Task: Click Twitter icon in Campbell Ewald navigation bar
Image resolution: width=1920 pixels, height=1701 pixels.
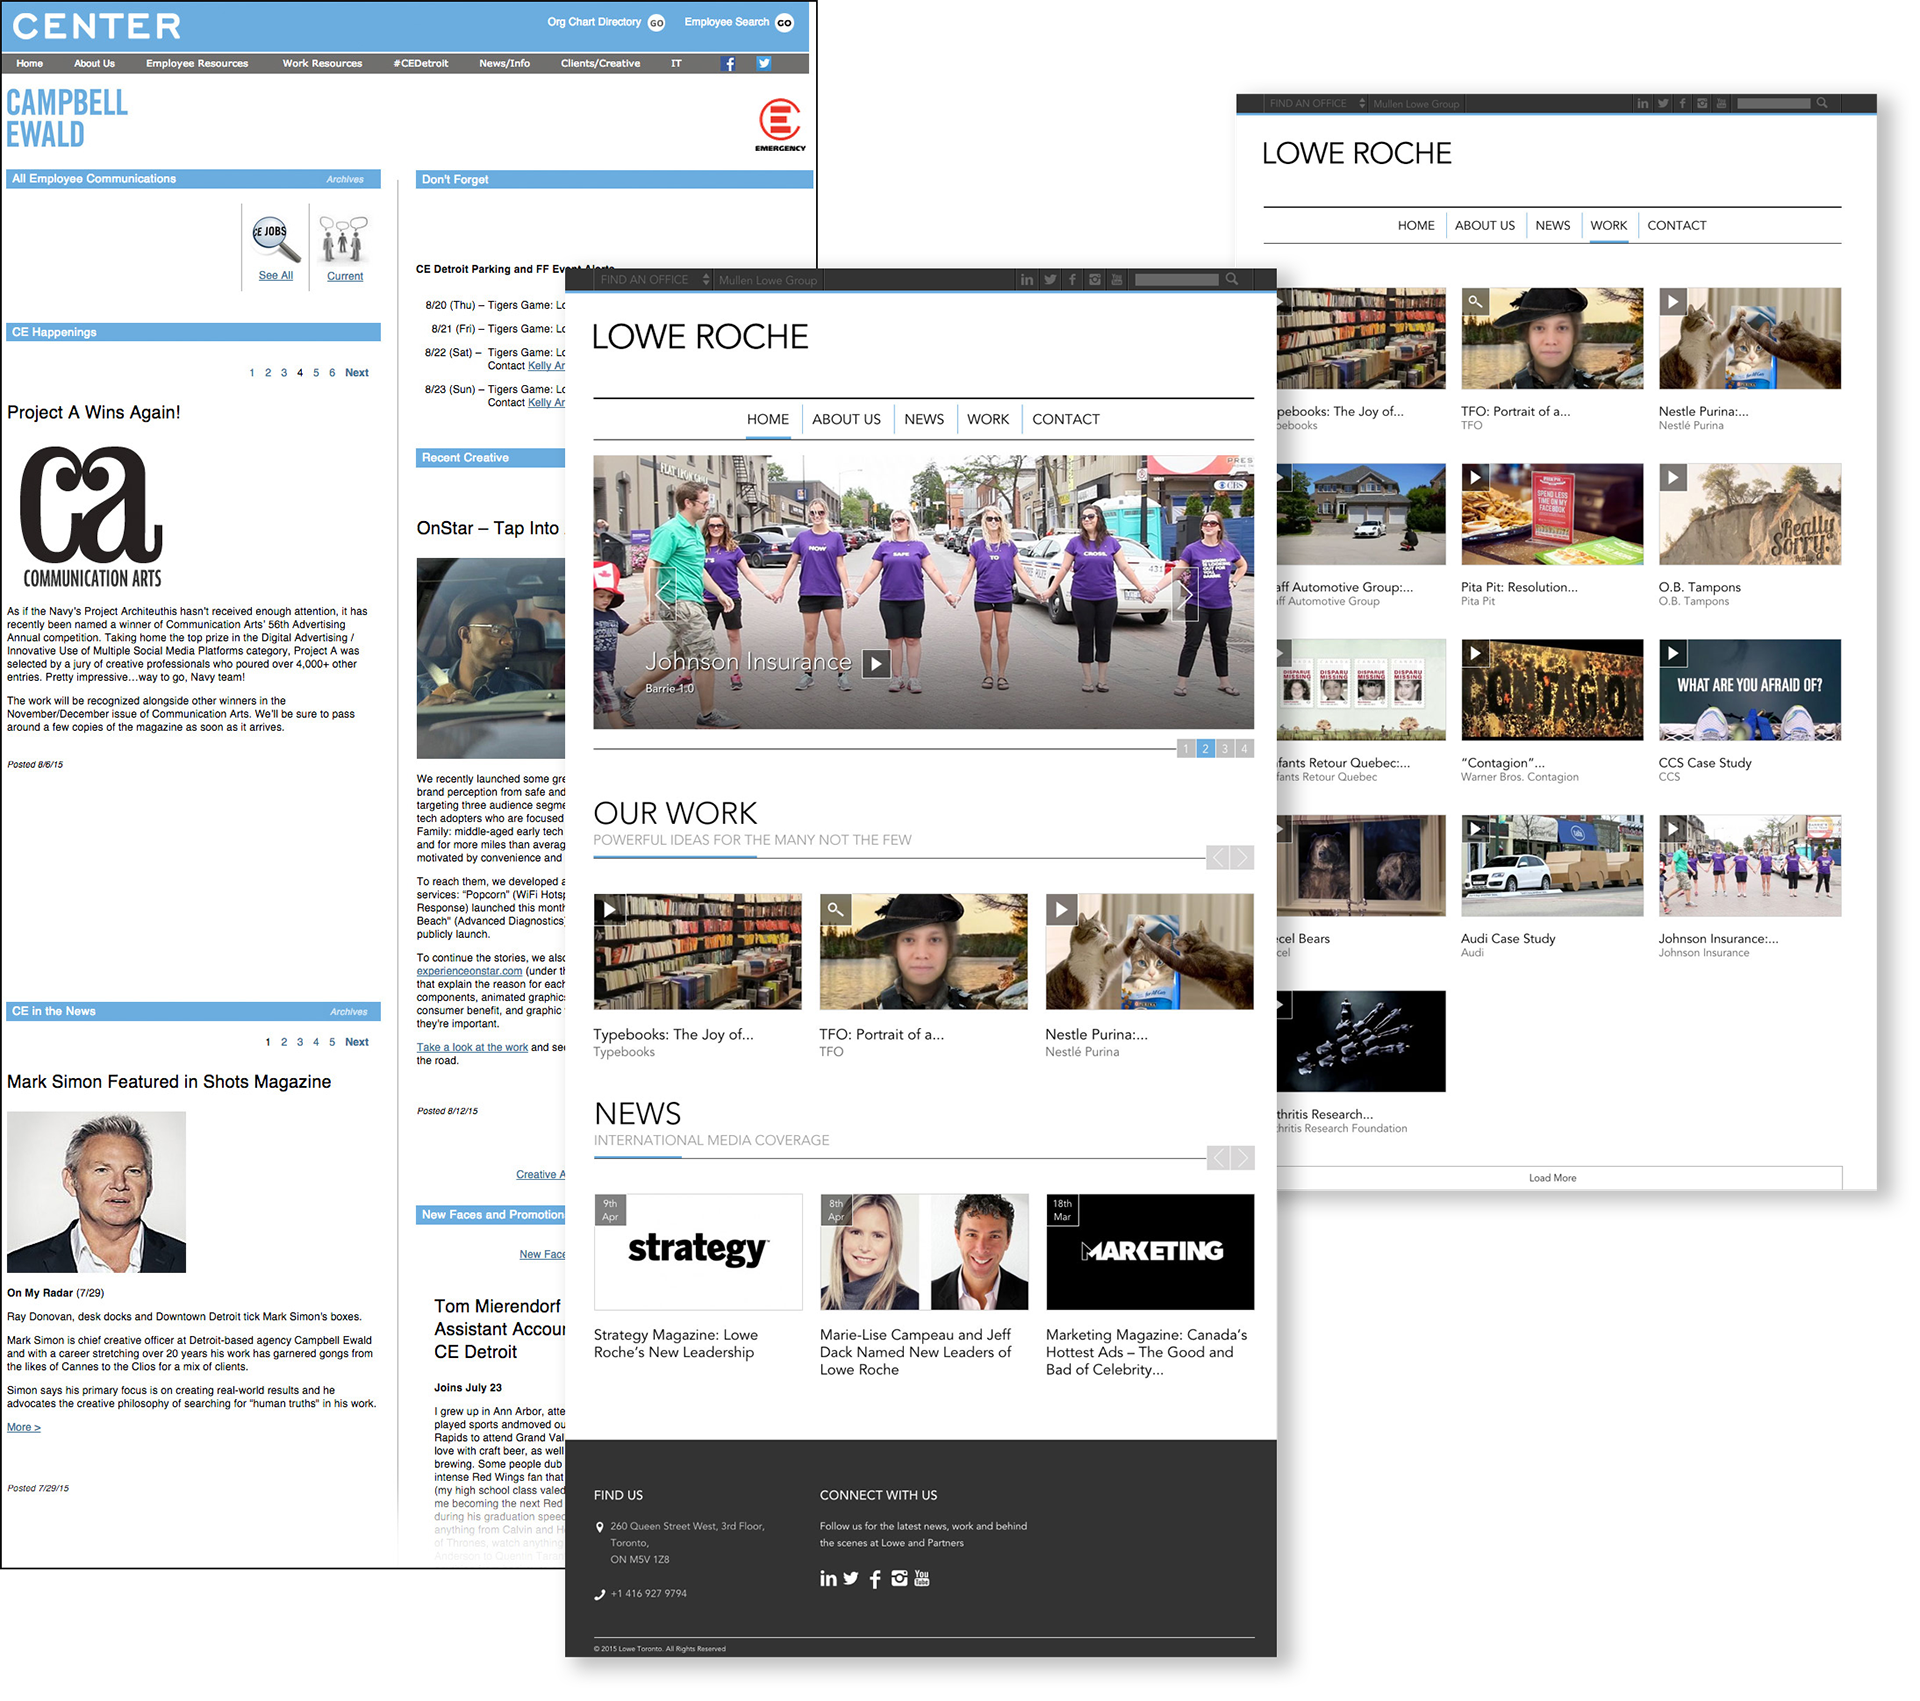Action: click(x=764, y=63)
